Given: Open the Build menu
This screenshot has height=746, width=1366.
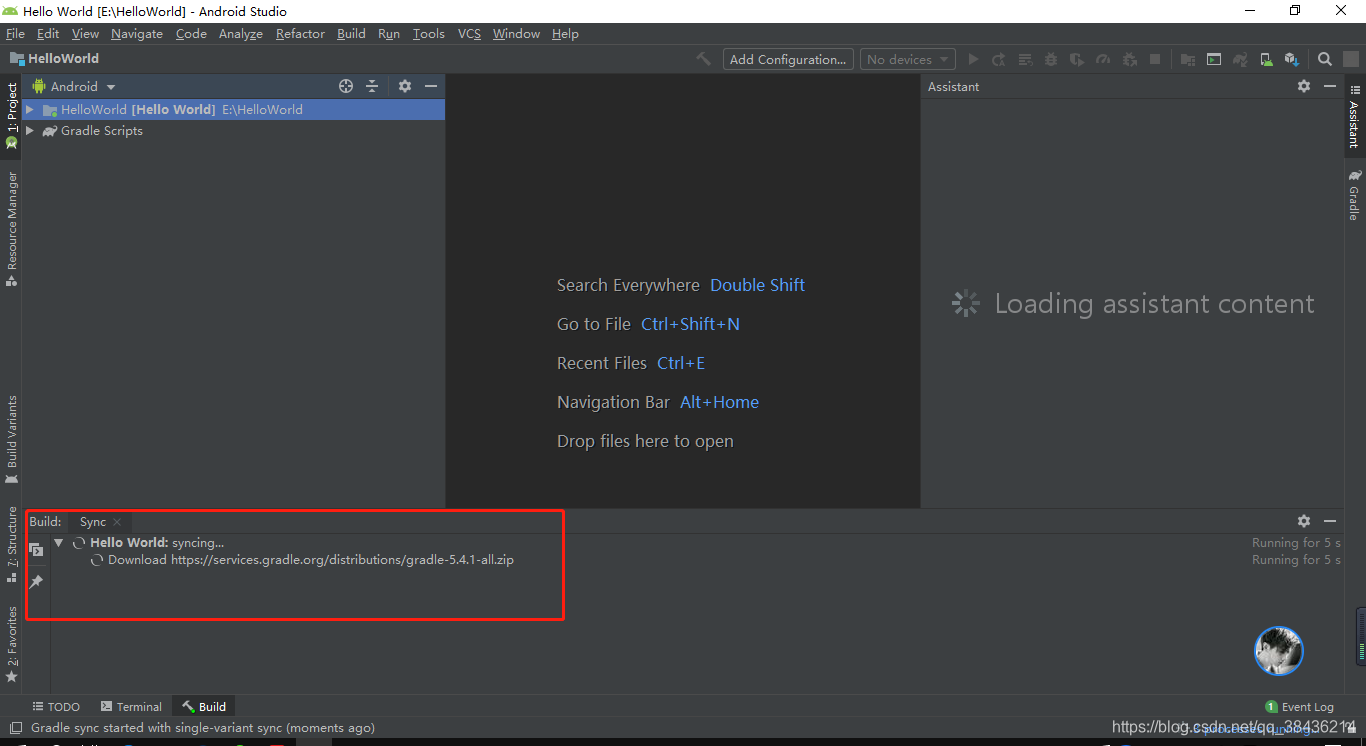Looking at the screenshot, I should pyautogui.click(x=351, y=33).
